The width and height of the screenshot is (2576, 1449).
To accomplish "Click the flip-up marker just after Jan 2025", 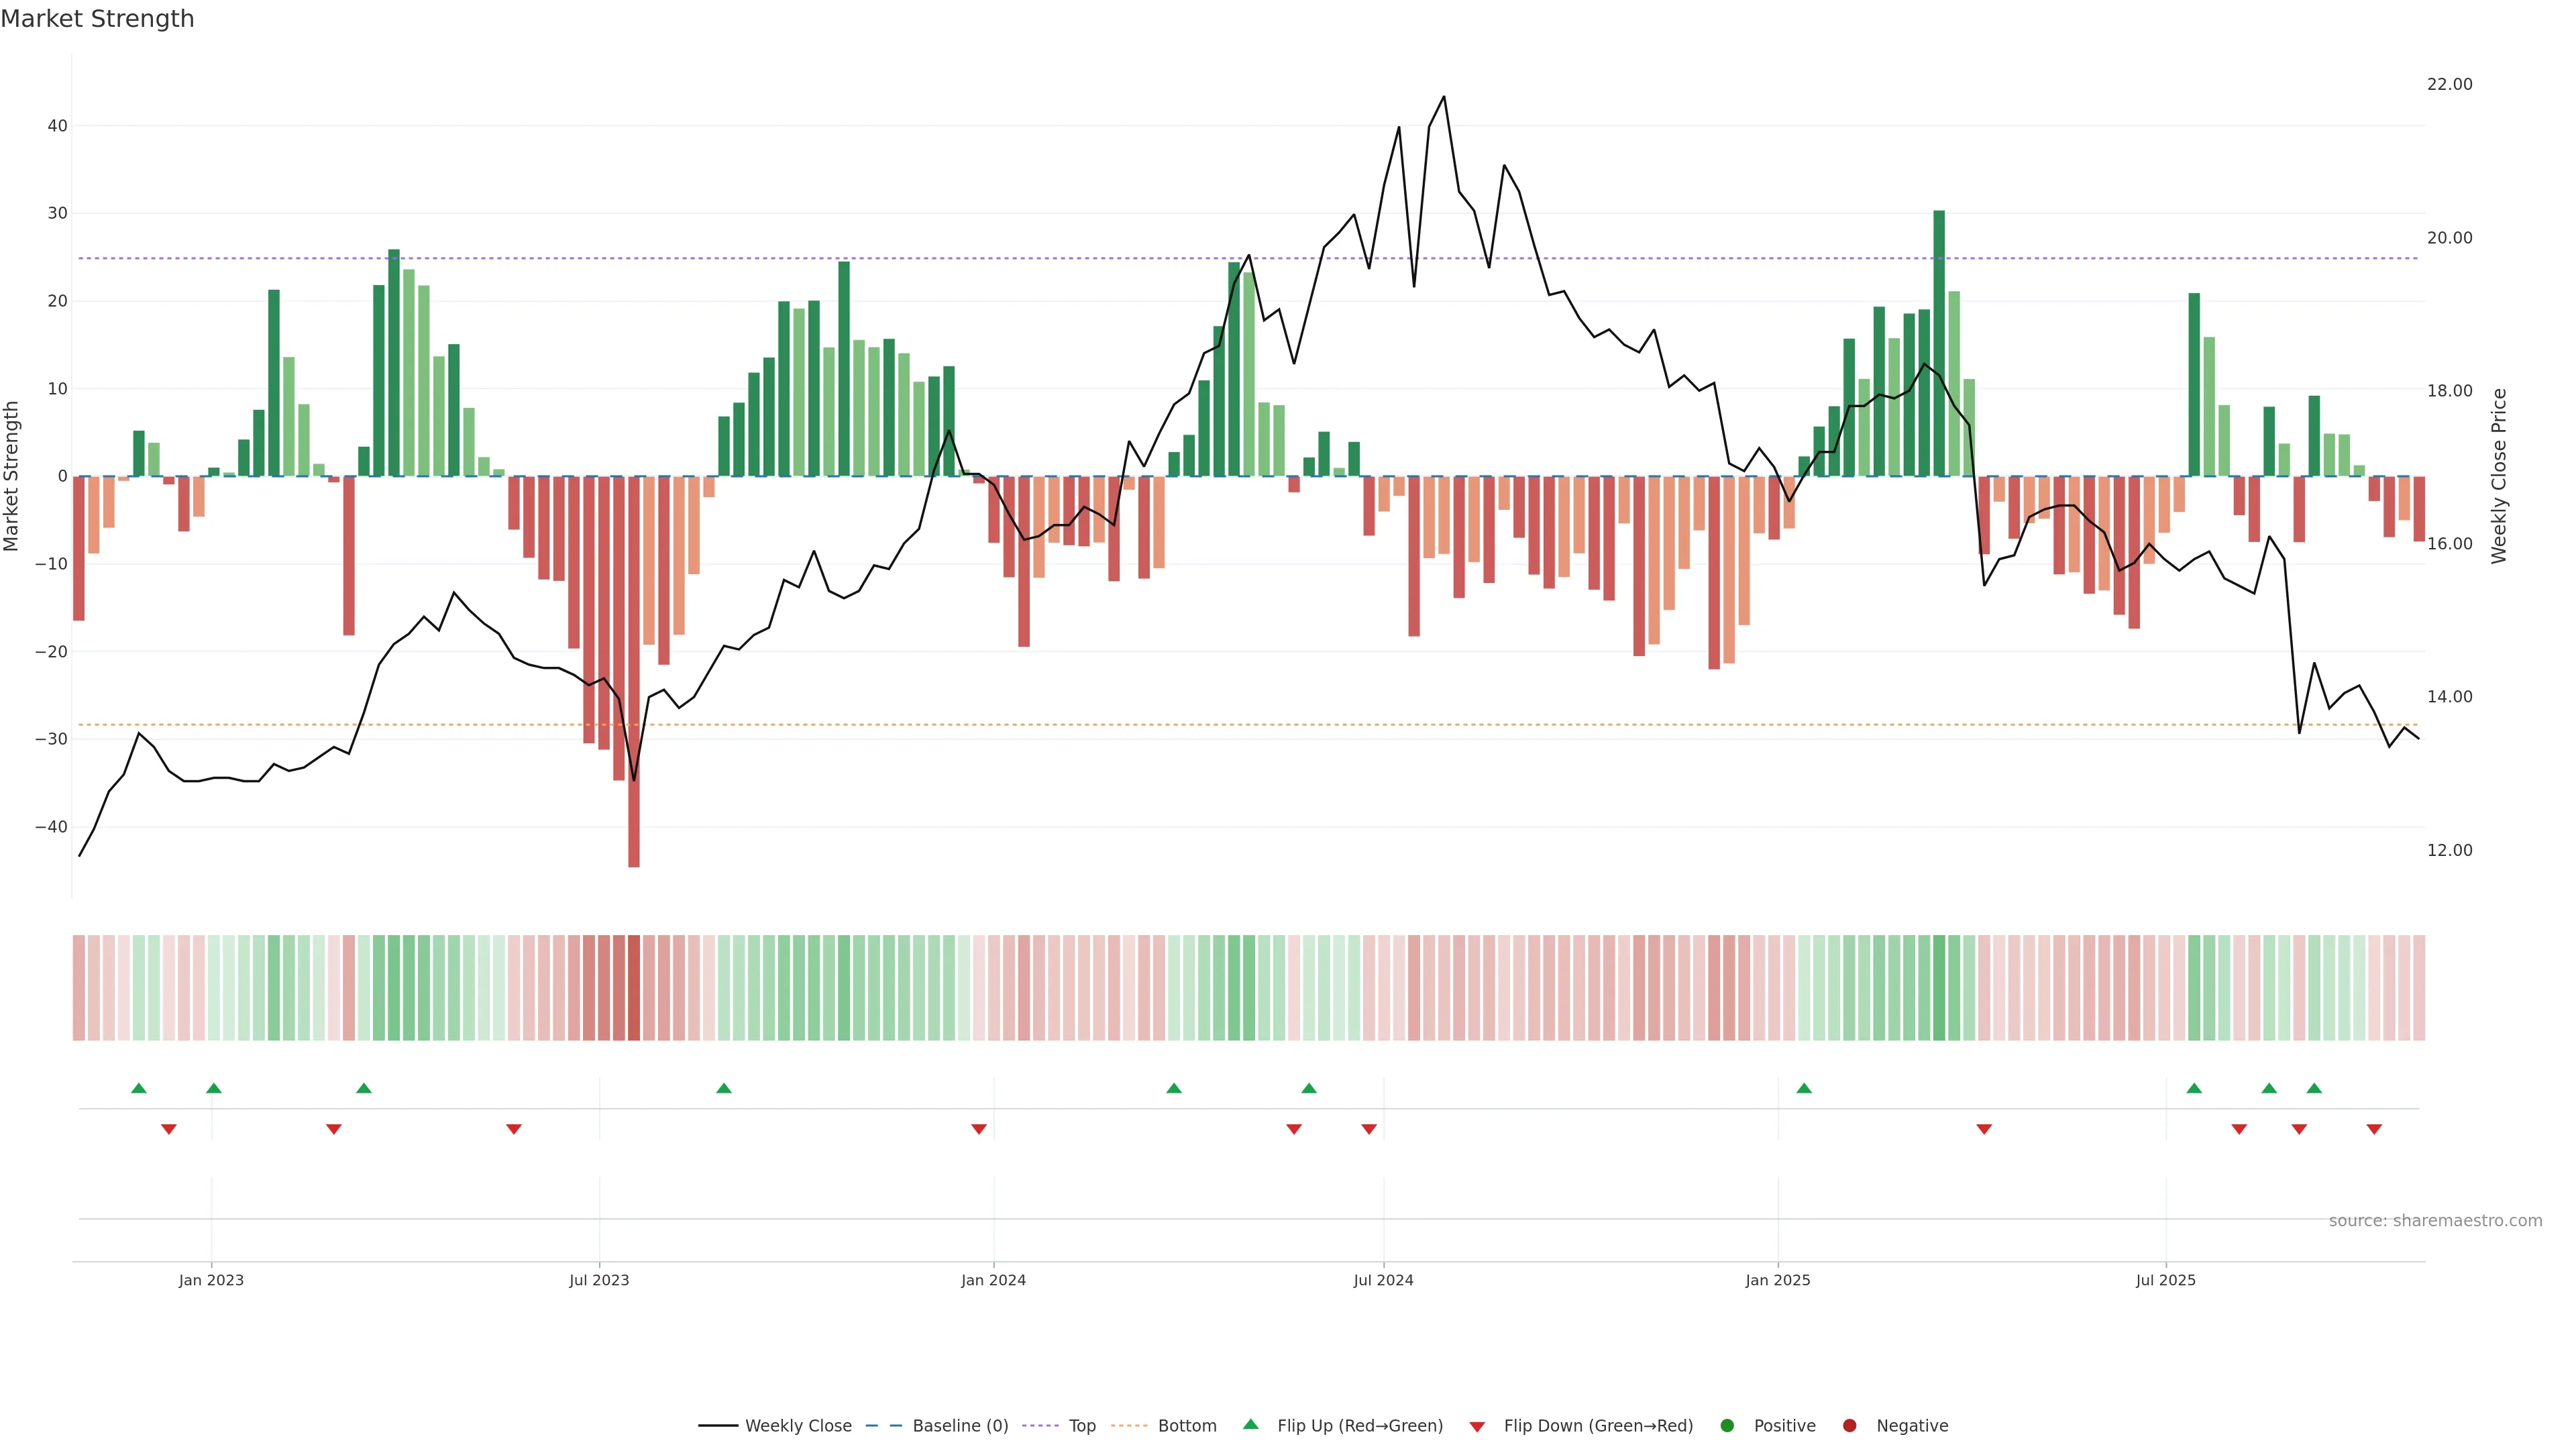I will tap(1804, 1088).
